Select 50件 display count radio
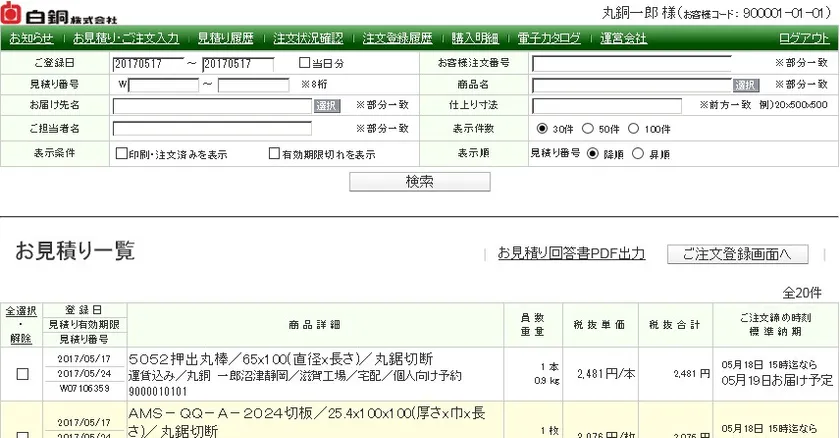 [x=588, y=129]
